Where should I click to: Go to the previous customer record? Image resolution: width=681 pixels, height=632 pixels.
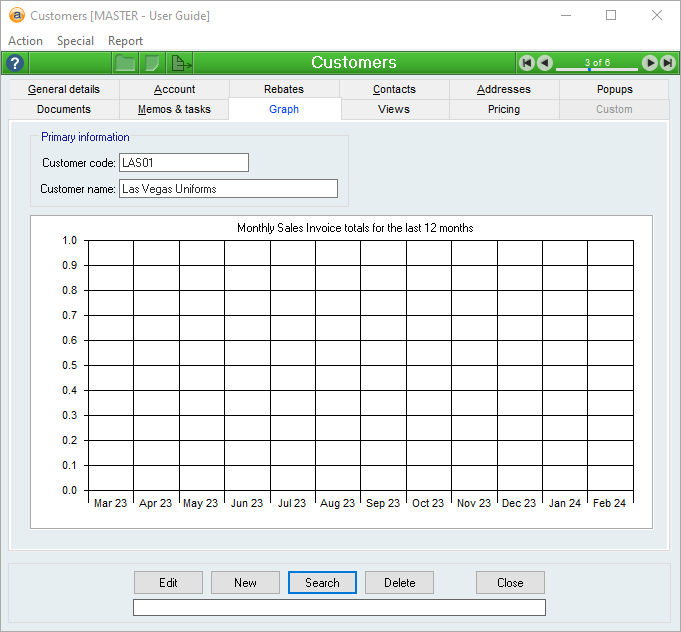click(544, 63)
